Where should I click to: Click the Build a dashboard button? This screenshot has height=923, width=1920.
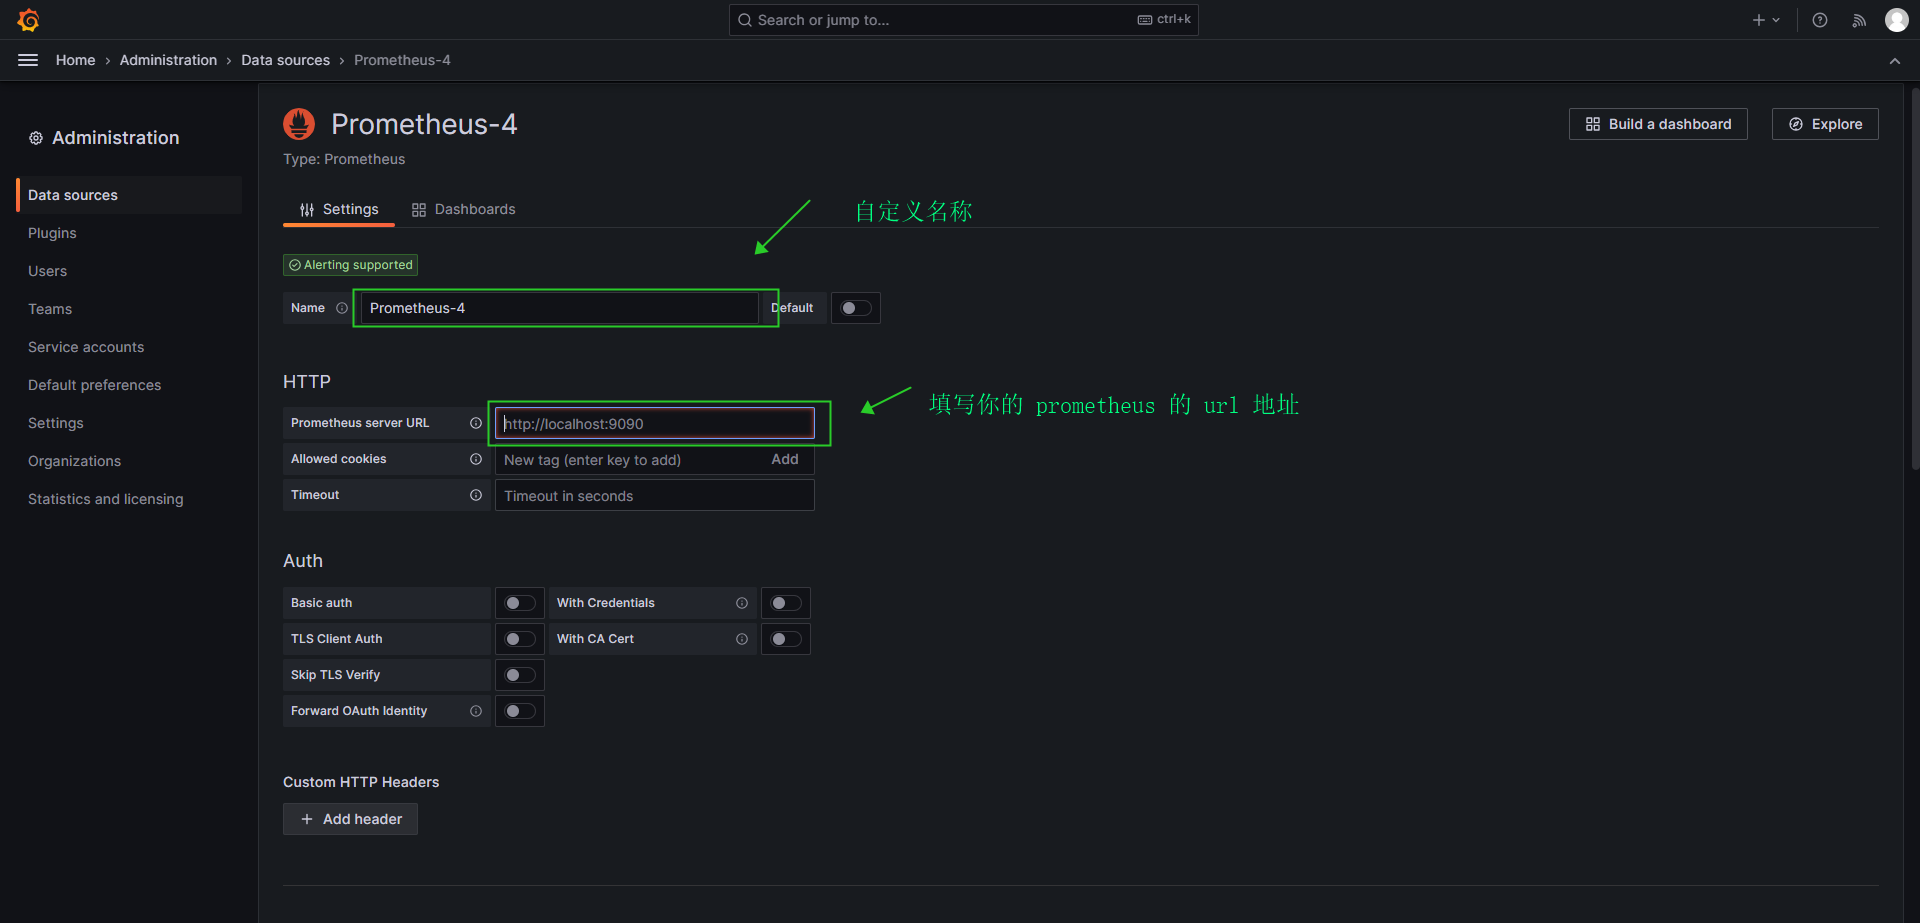tap(1657, 124)
